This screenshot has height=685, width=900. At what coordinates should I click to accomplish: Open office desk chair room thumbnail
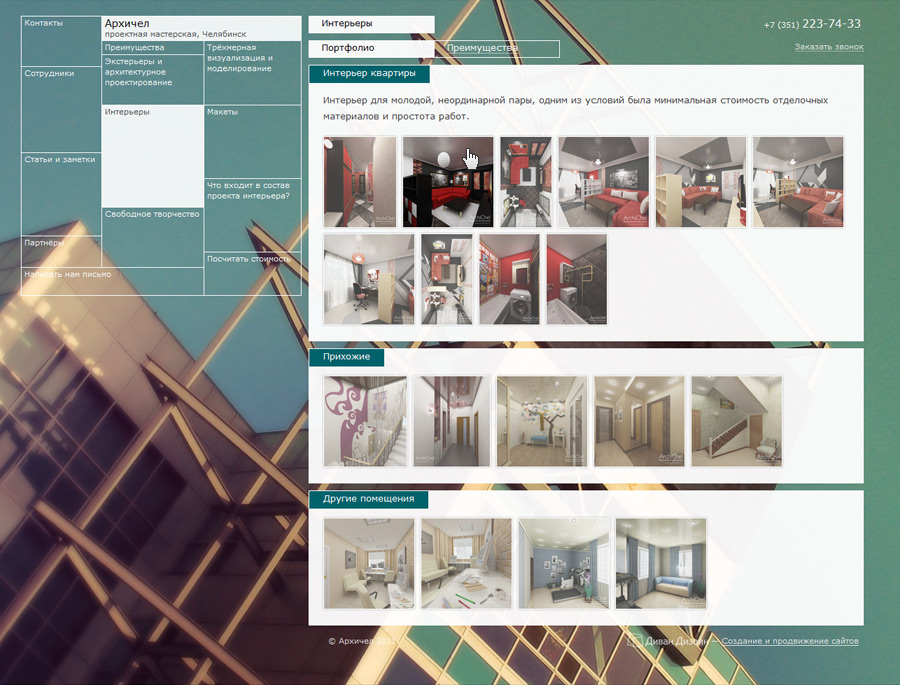[x=369, y=279]
